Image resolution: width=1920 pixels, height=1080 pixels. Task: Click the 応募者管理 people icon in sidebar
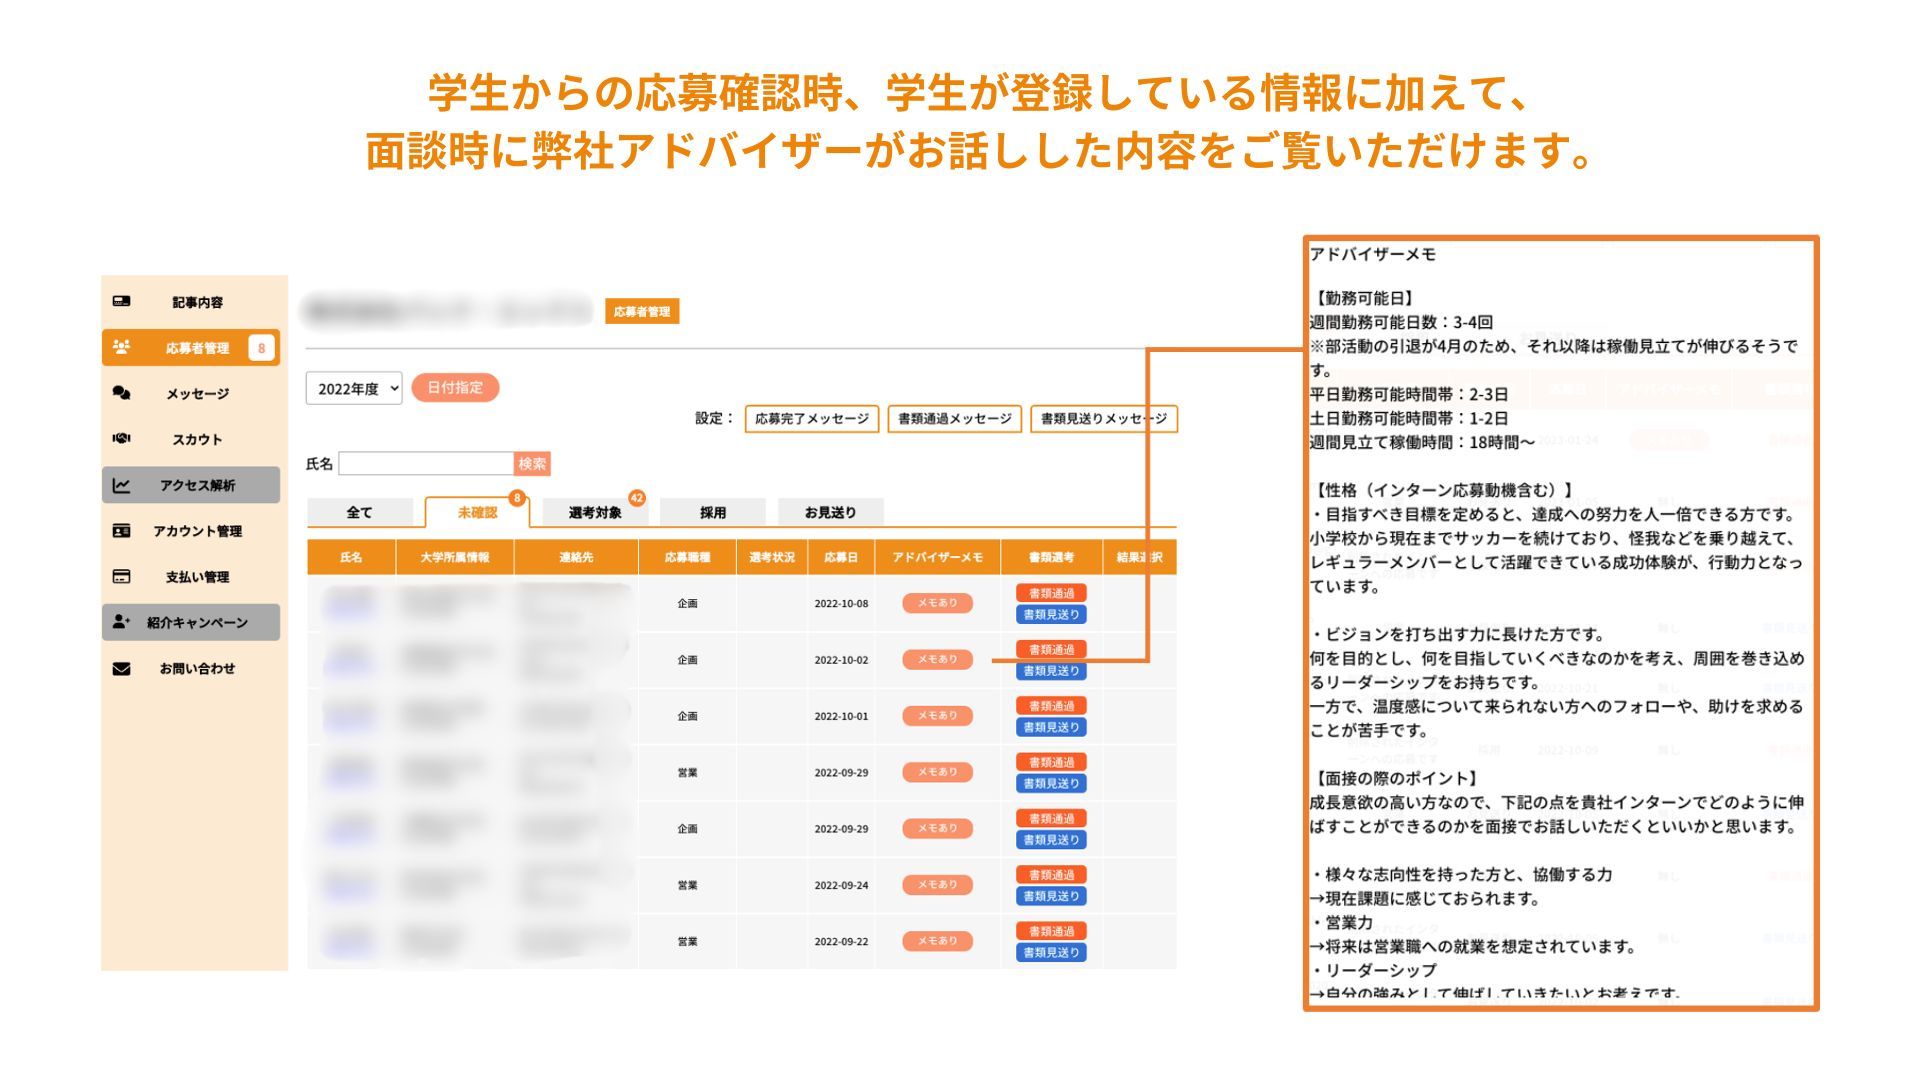(x=121, y=347)
